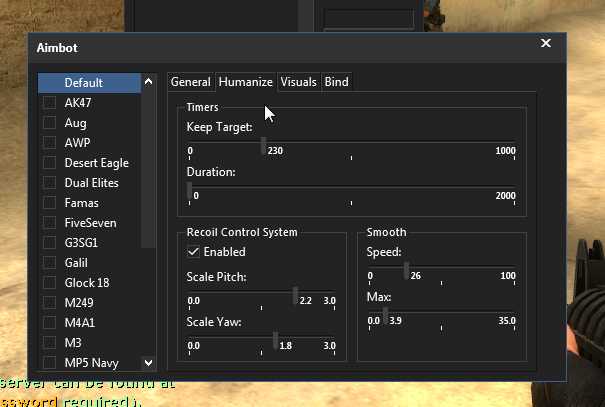Click the weapon list scroll-up arrow
The width and height of the screenshot is (605, 407).
click(x=149, y=82)
